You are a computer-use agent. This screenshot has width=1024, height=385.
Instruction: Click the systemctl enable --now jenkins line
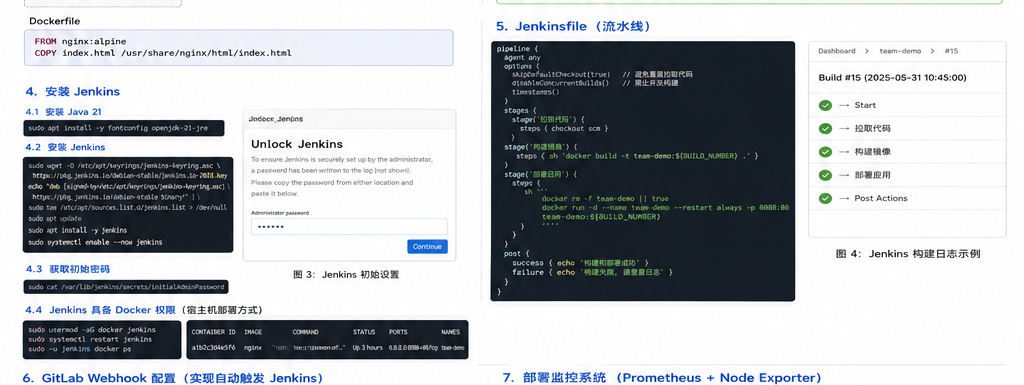click(95, 242)
